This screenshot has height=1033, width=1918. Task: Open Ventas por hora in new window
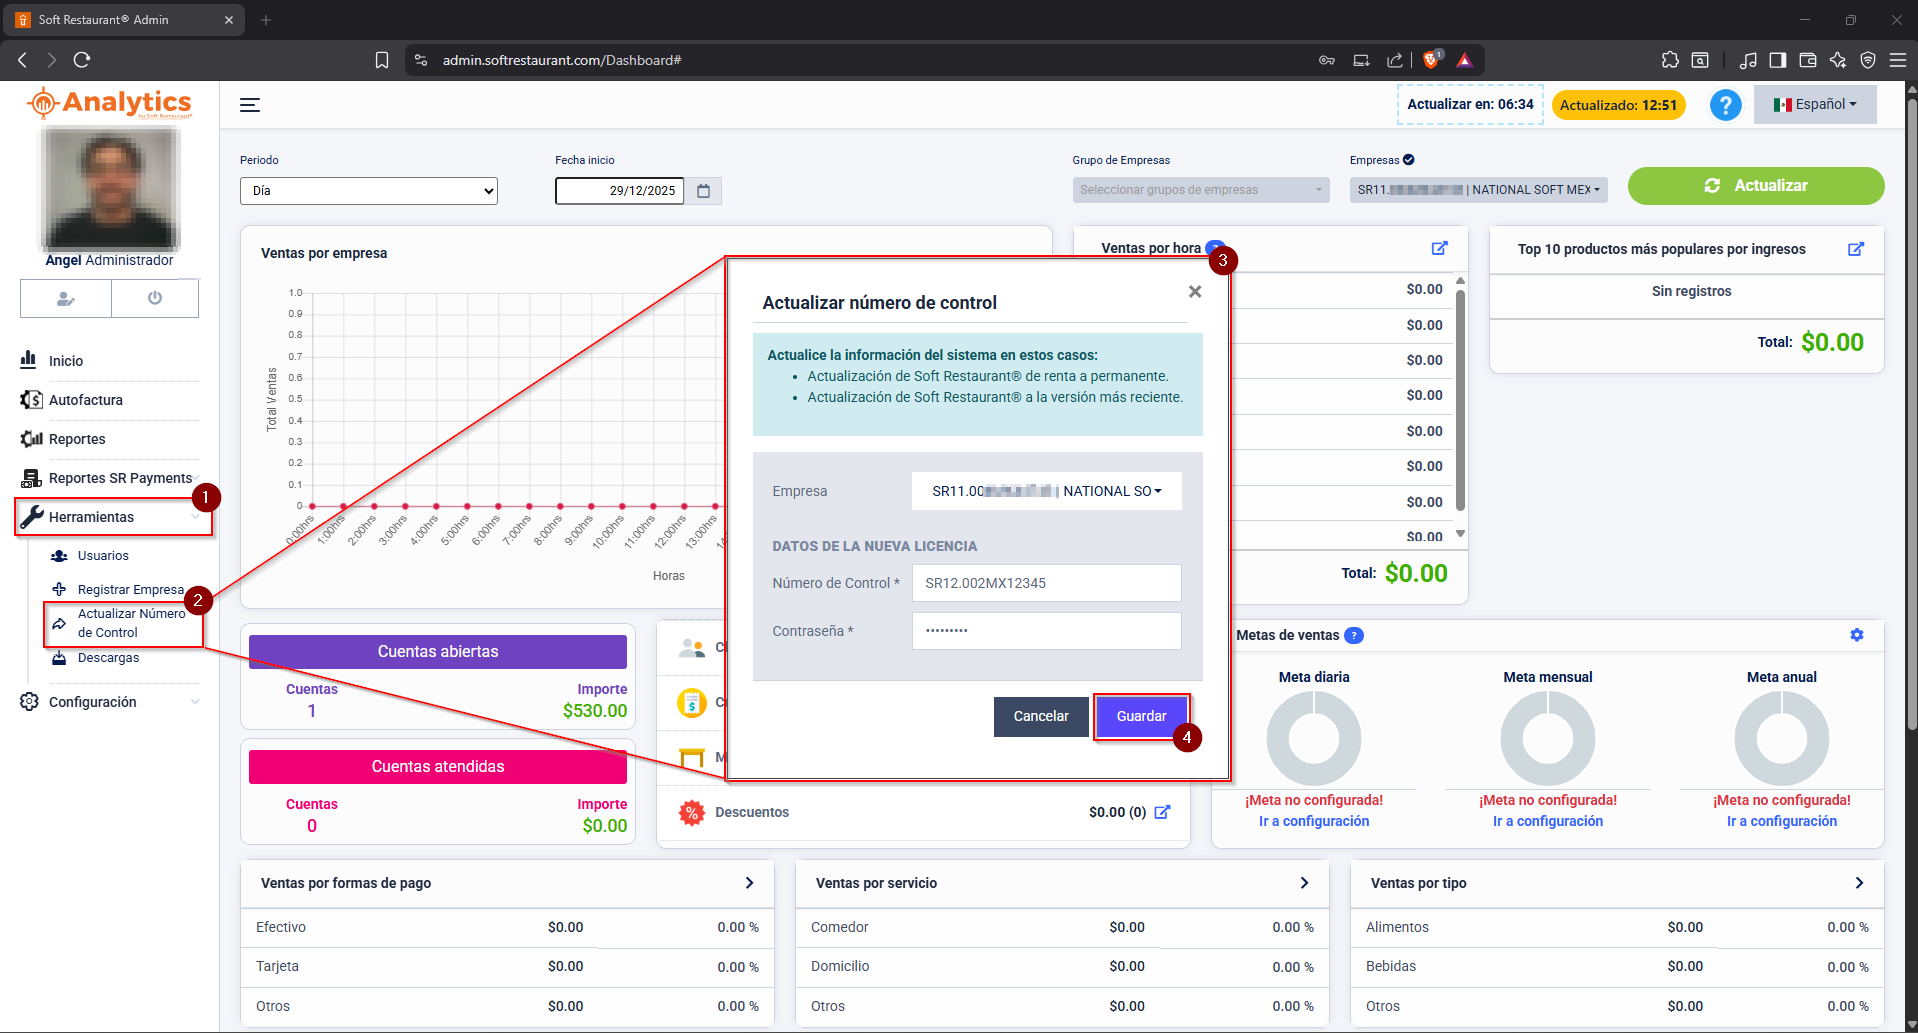[1439, 248]
